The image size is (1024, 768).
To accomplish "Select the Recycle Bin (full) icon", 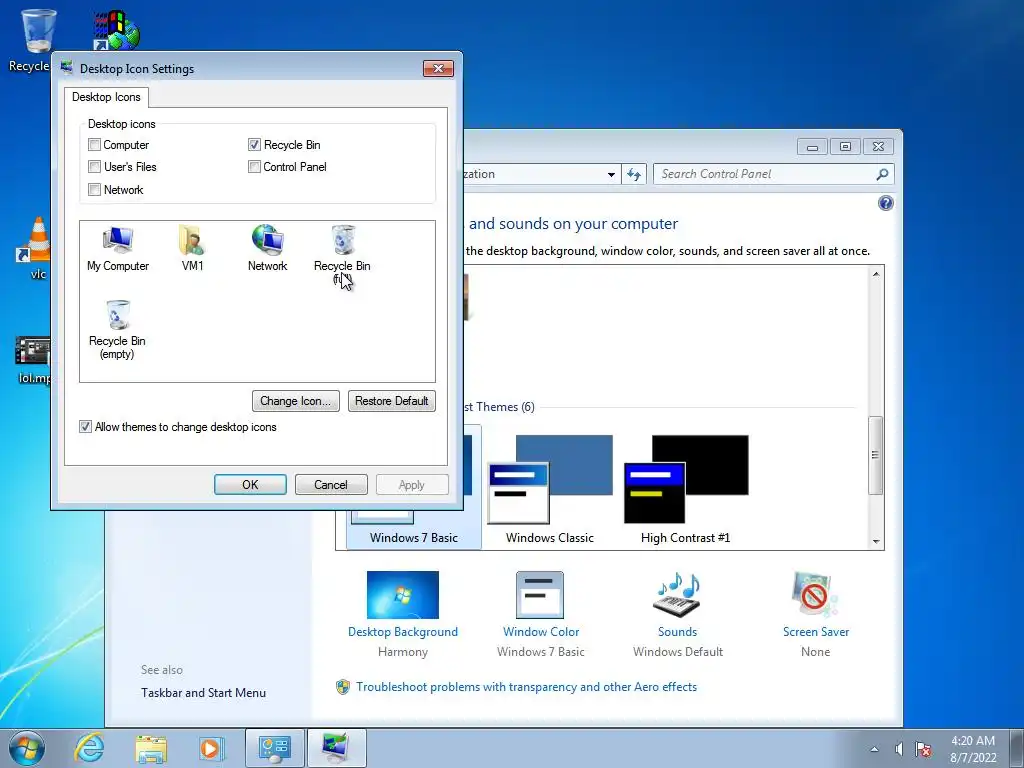I will pyautogui.click(x=342, y=255).
